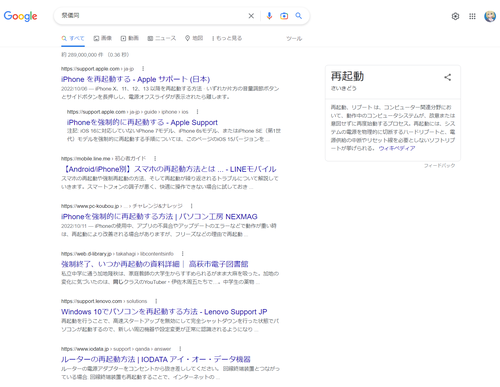The image size is (500, 387).
Task: Open options menu for pc-koubou.jp result
Action: pos(192,206)
